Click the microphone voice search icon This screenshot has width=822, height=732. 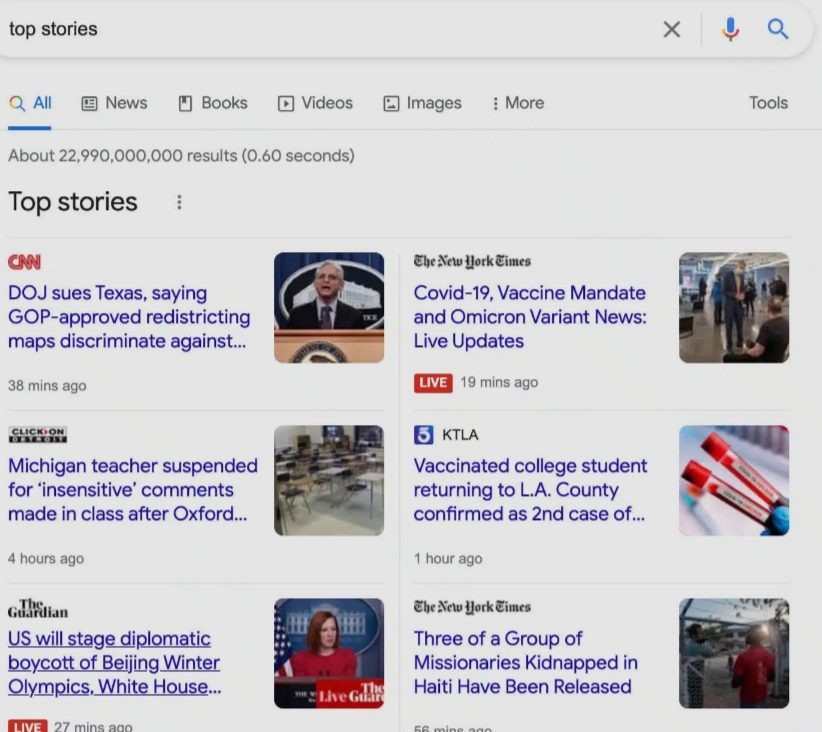pos(731,29)
